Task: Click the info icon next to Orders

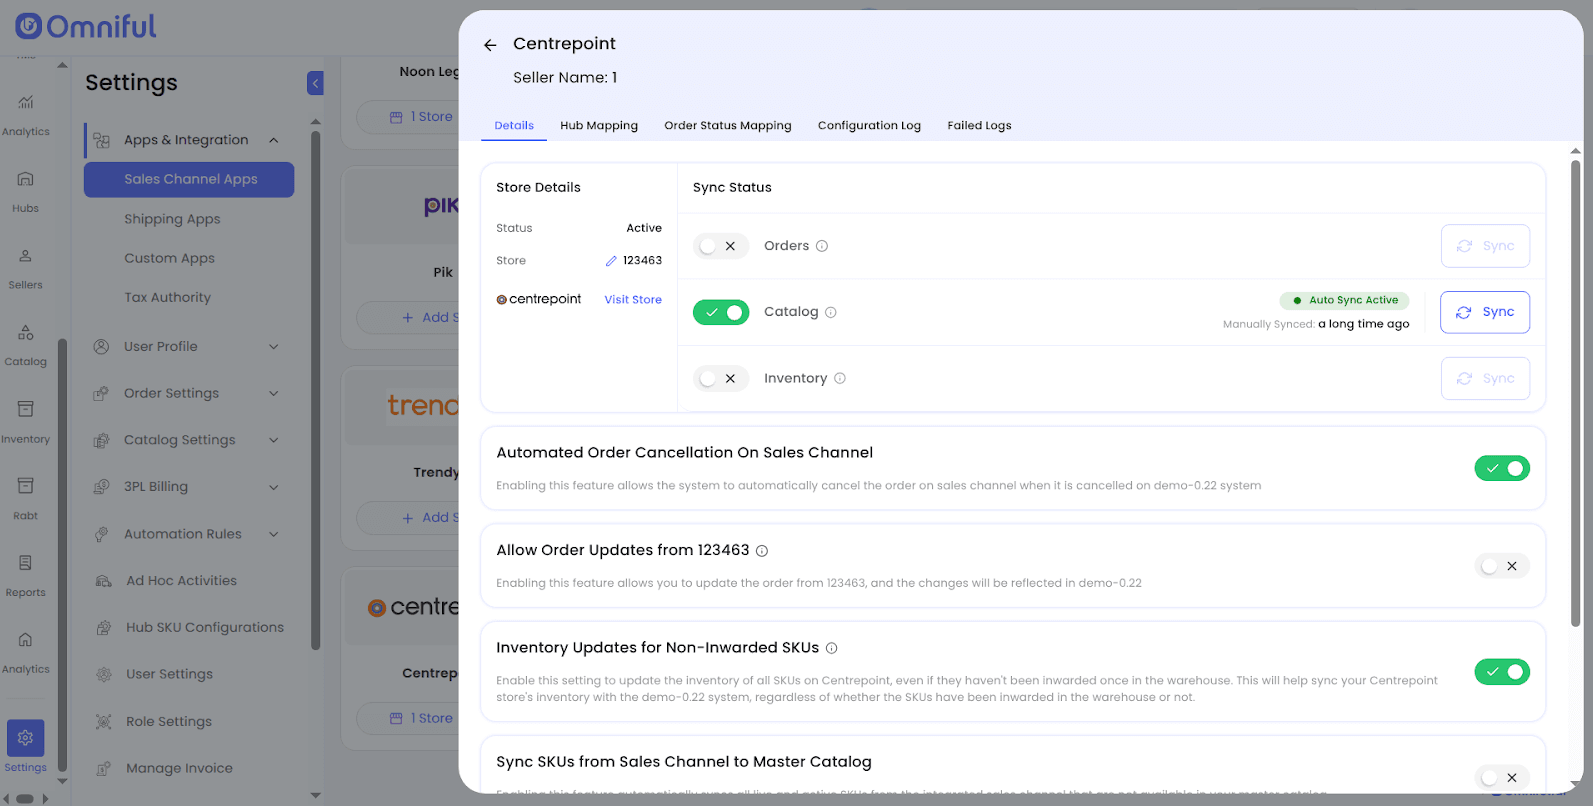Action: pos(822,246)
